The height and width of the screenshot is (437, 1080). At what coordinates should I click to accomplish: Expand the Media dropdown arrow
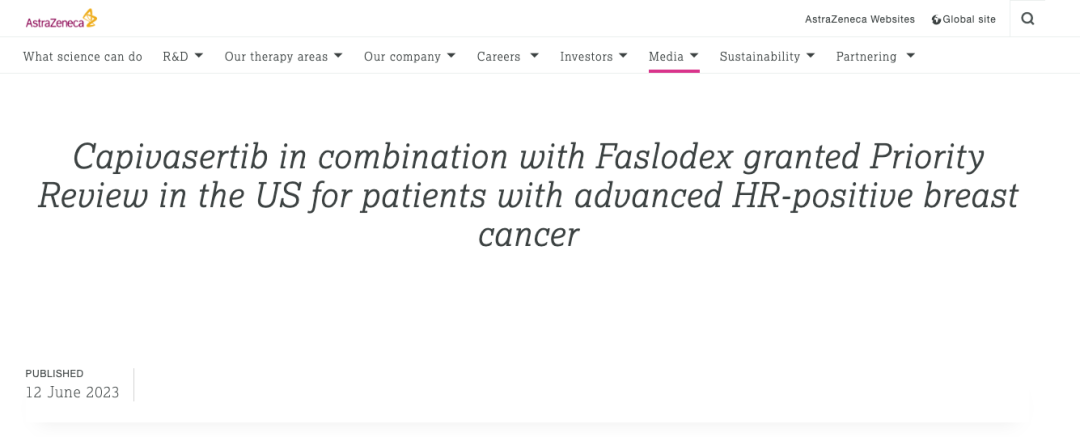coord(694,56)
